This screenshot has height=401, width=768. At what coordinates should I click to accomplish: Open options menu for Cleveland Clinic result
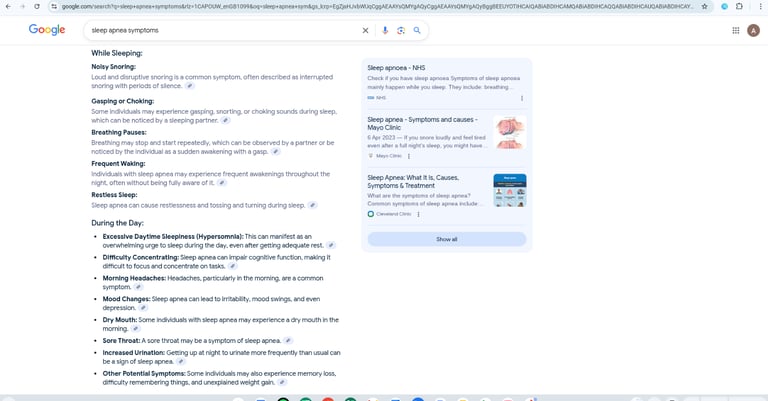pos(418,214)
